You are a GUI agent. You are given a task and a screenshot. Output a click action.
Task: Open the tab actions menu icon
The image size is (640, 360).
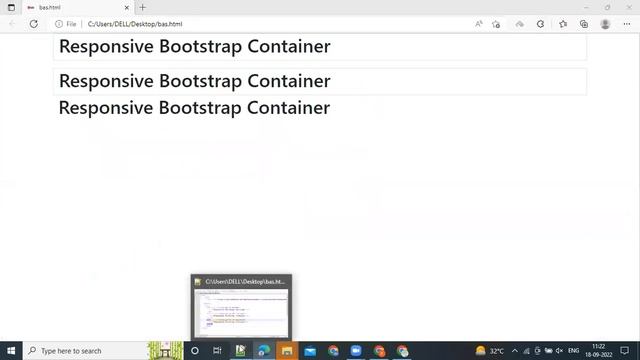(11, 7)
